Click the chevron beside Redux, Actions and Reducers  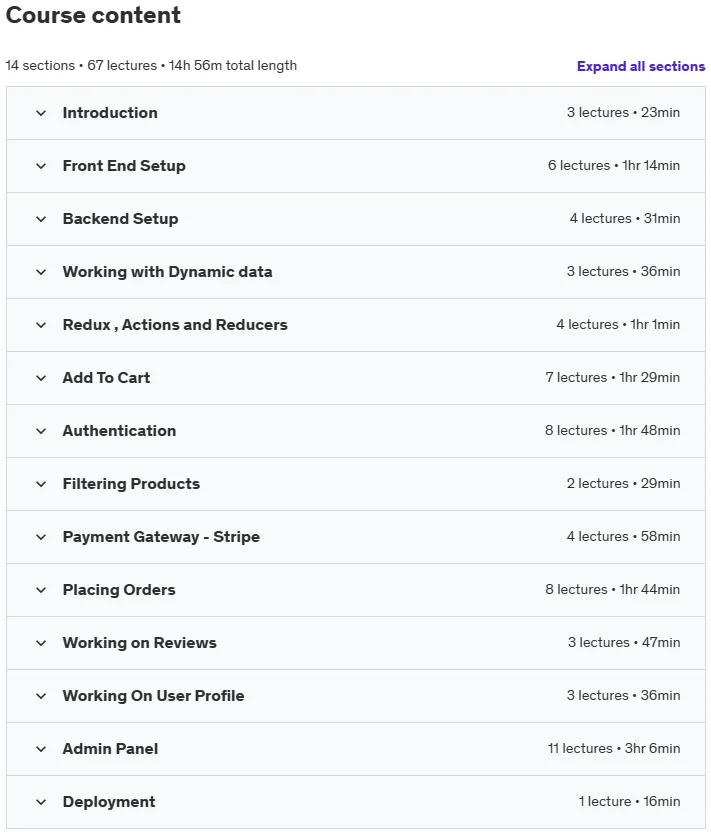(41, 325)
